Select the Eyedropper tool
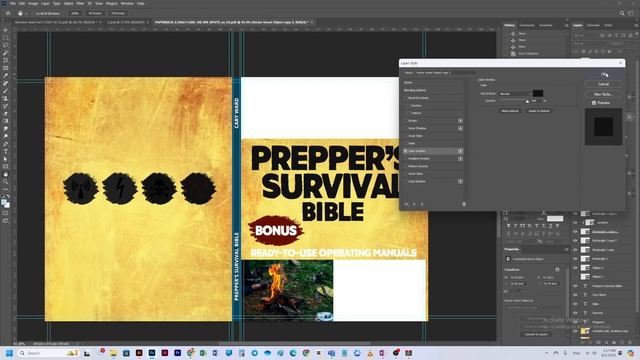This screenshot has height=360, width=640. [x=5, y=76]
